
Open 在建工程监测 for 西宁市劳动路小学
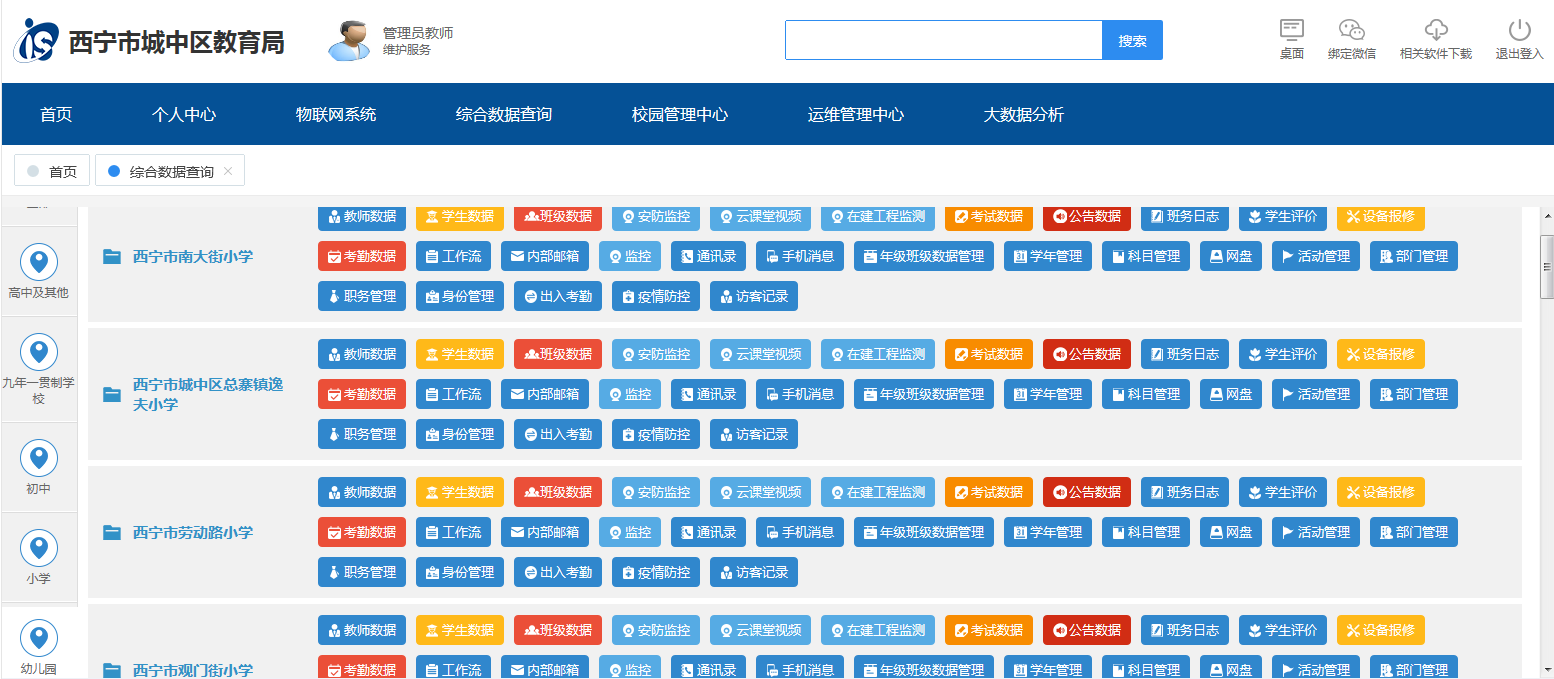(x=878, y=492)
